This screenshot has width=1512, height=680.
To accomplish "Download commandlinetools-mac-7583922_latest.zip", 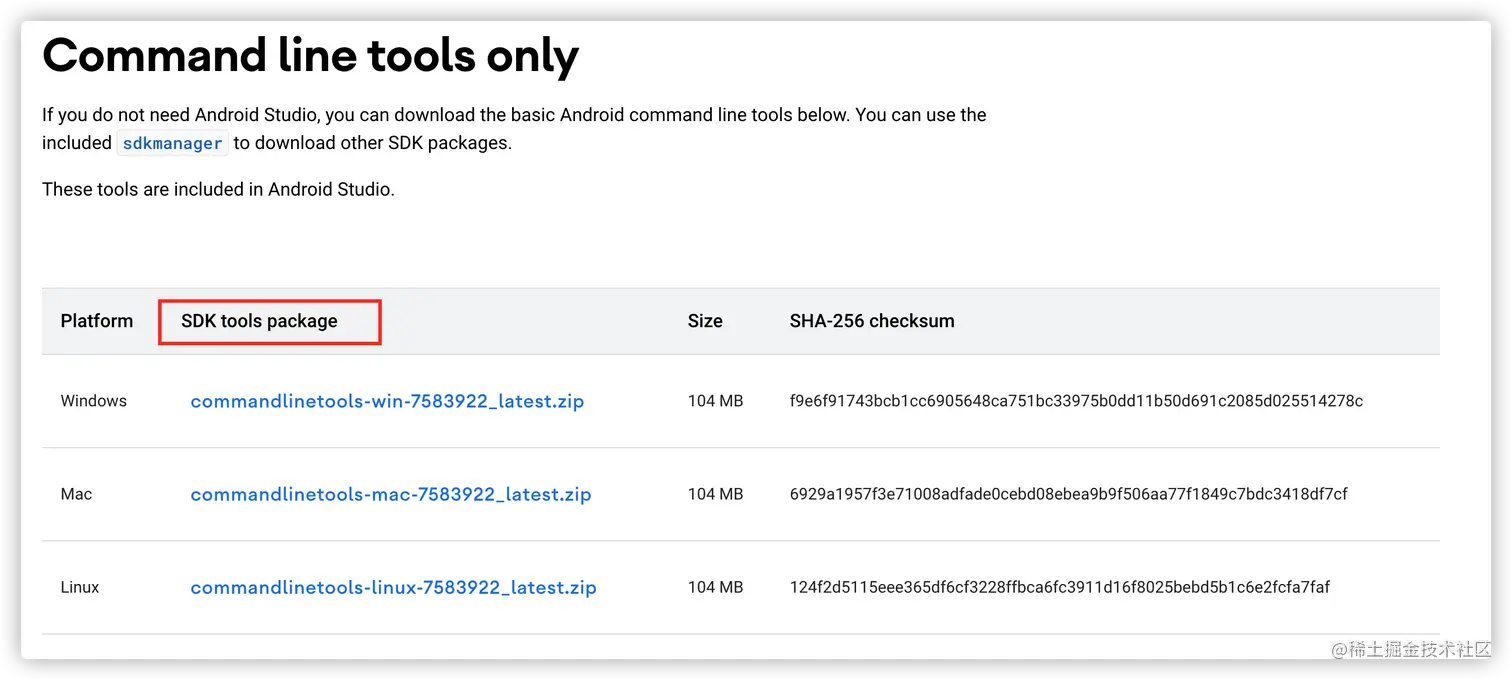I will pyautogui.click(x=391, y=494).
